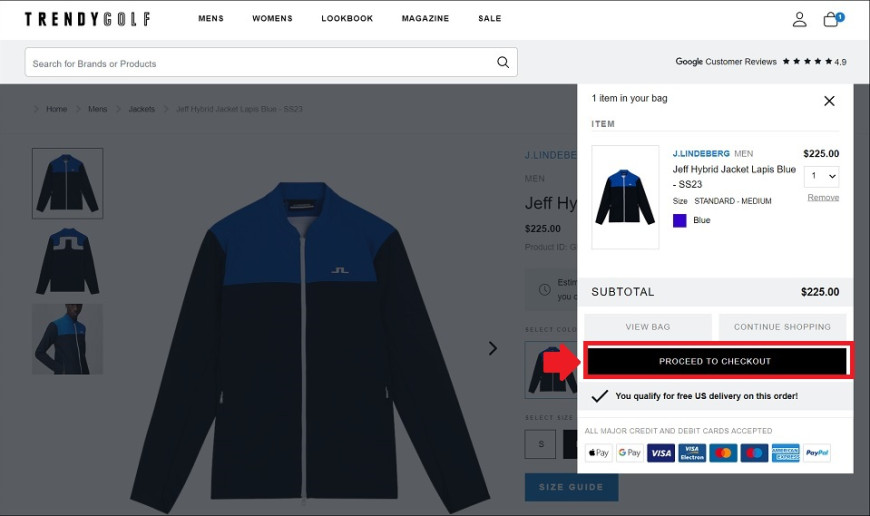The image size is (870, 516).
Task: Open the SALE menu item
Action: pos(489,18)
